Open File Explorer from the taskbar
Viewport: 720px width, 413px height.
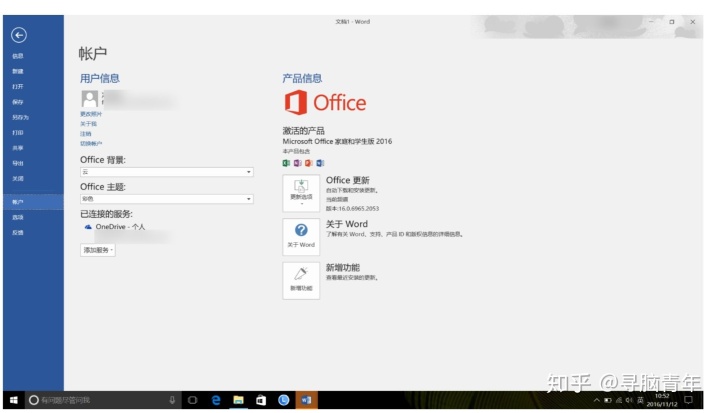click(x=238, y=400)
